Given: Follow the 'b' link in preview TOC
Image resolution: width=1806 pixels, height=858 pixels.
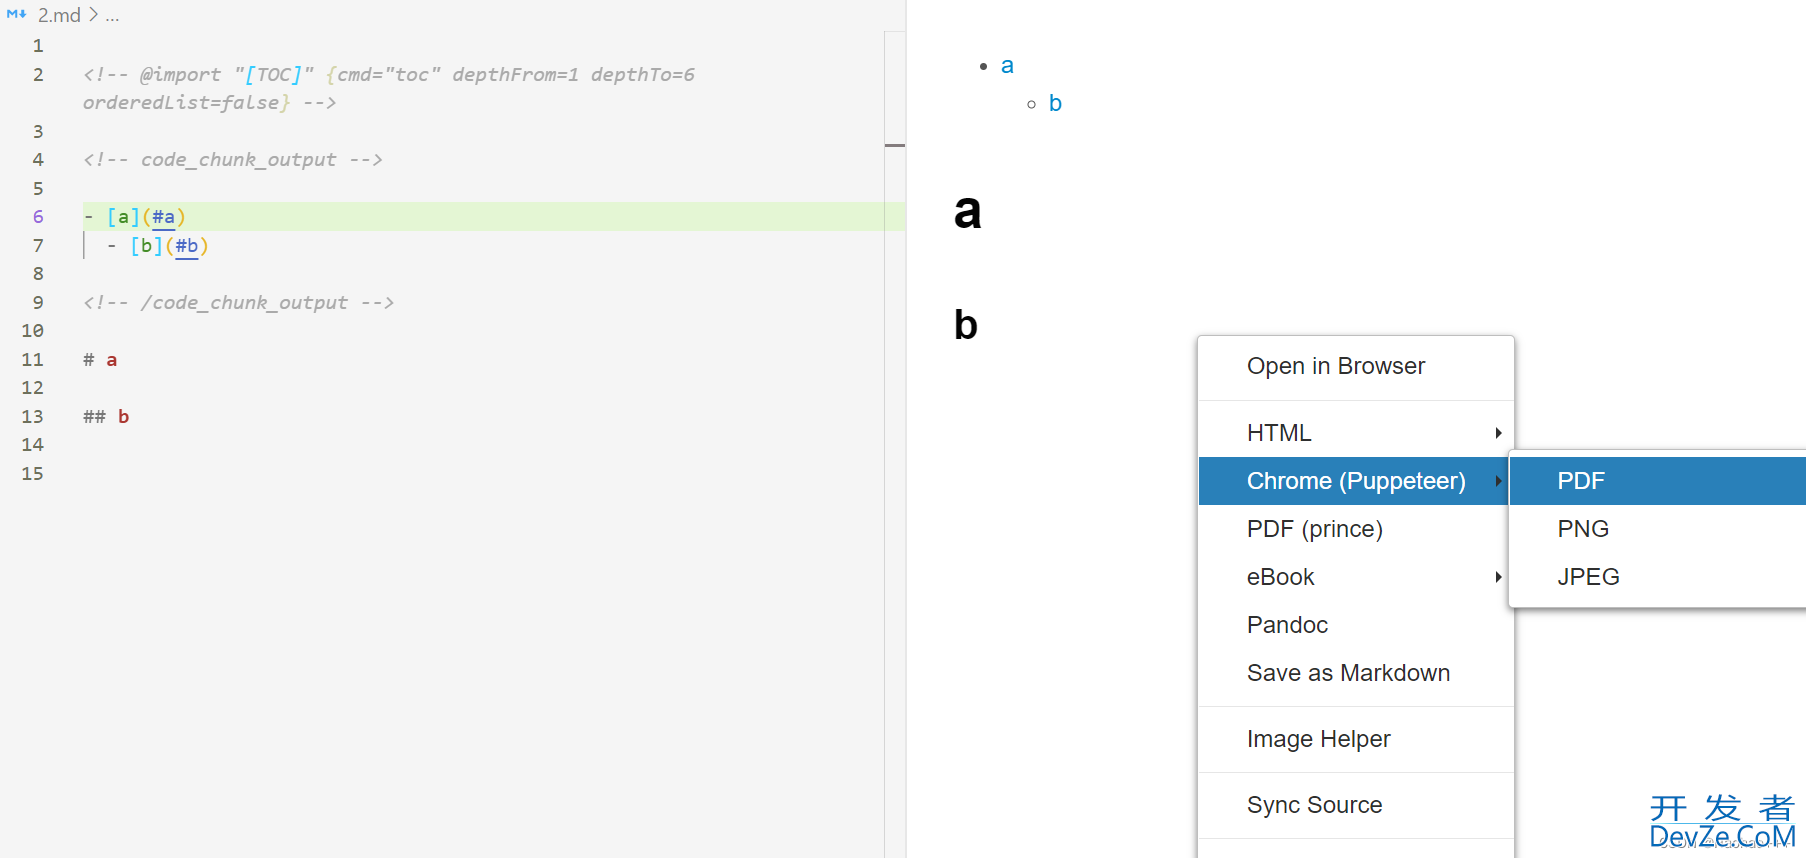Looking at the screenshot, I should pyautogui.click(x=1055, y=103).
